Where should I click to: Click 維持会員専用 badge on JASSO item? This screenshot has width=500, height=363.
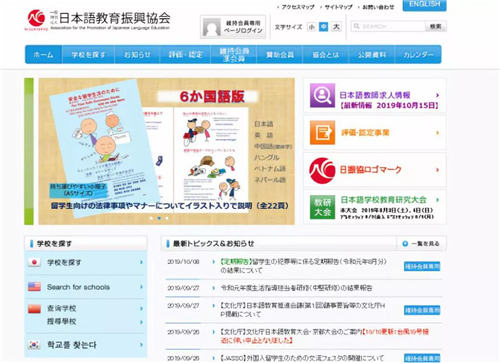[422, 358]
